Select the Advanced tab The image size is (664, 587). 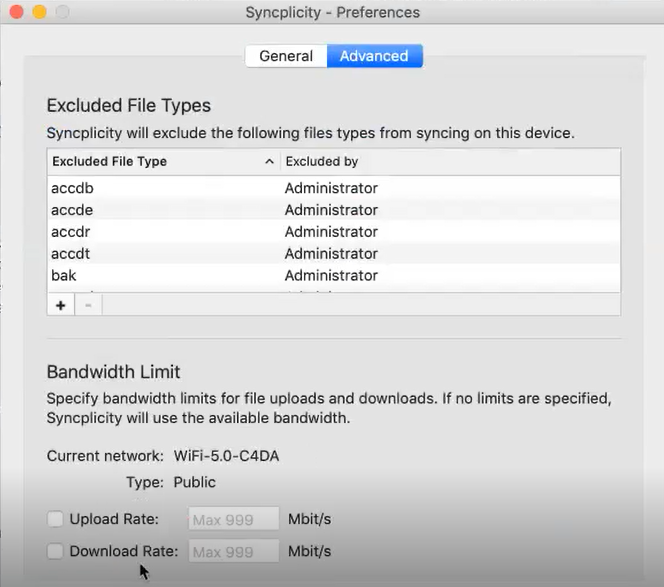(374, 56)
